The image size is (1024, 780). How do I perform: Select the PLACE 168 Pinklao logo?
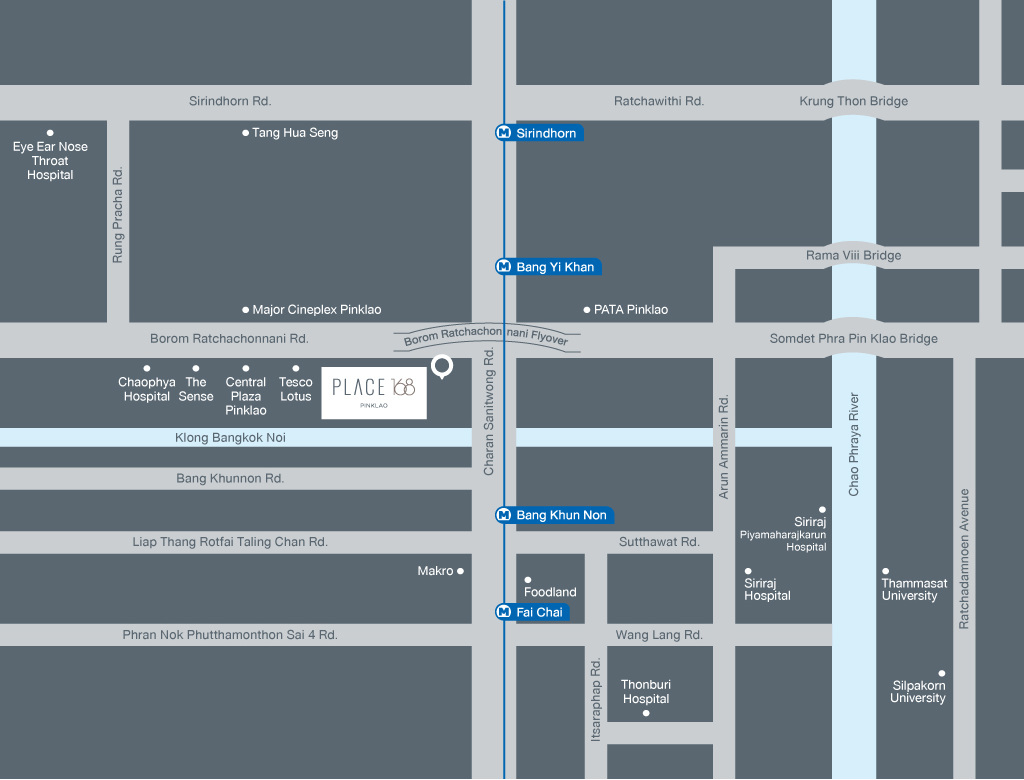click(374, 392)
